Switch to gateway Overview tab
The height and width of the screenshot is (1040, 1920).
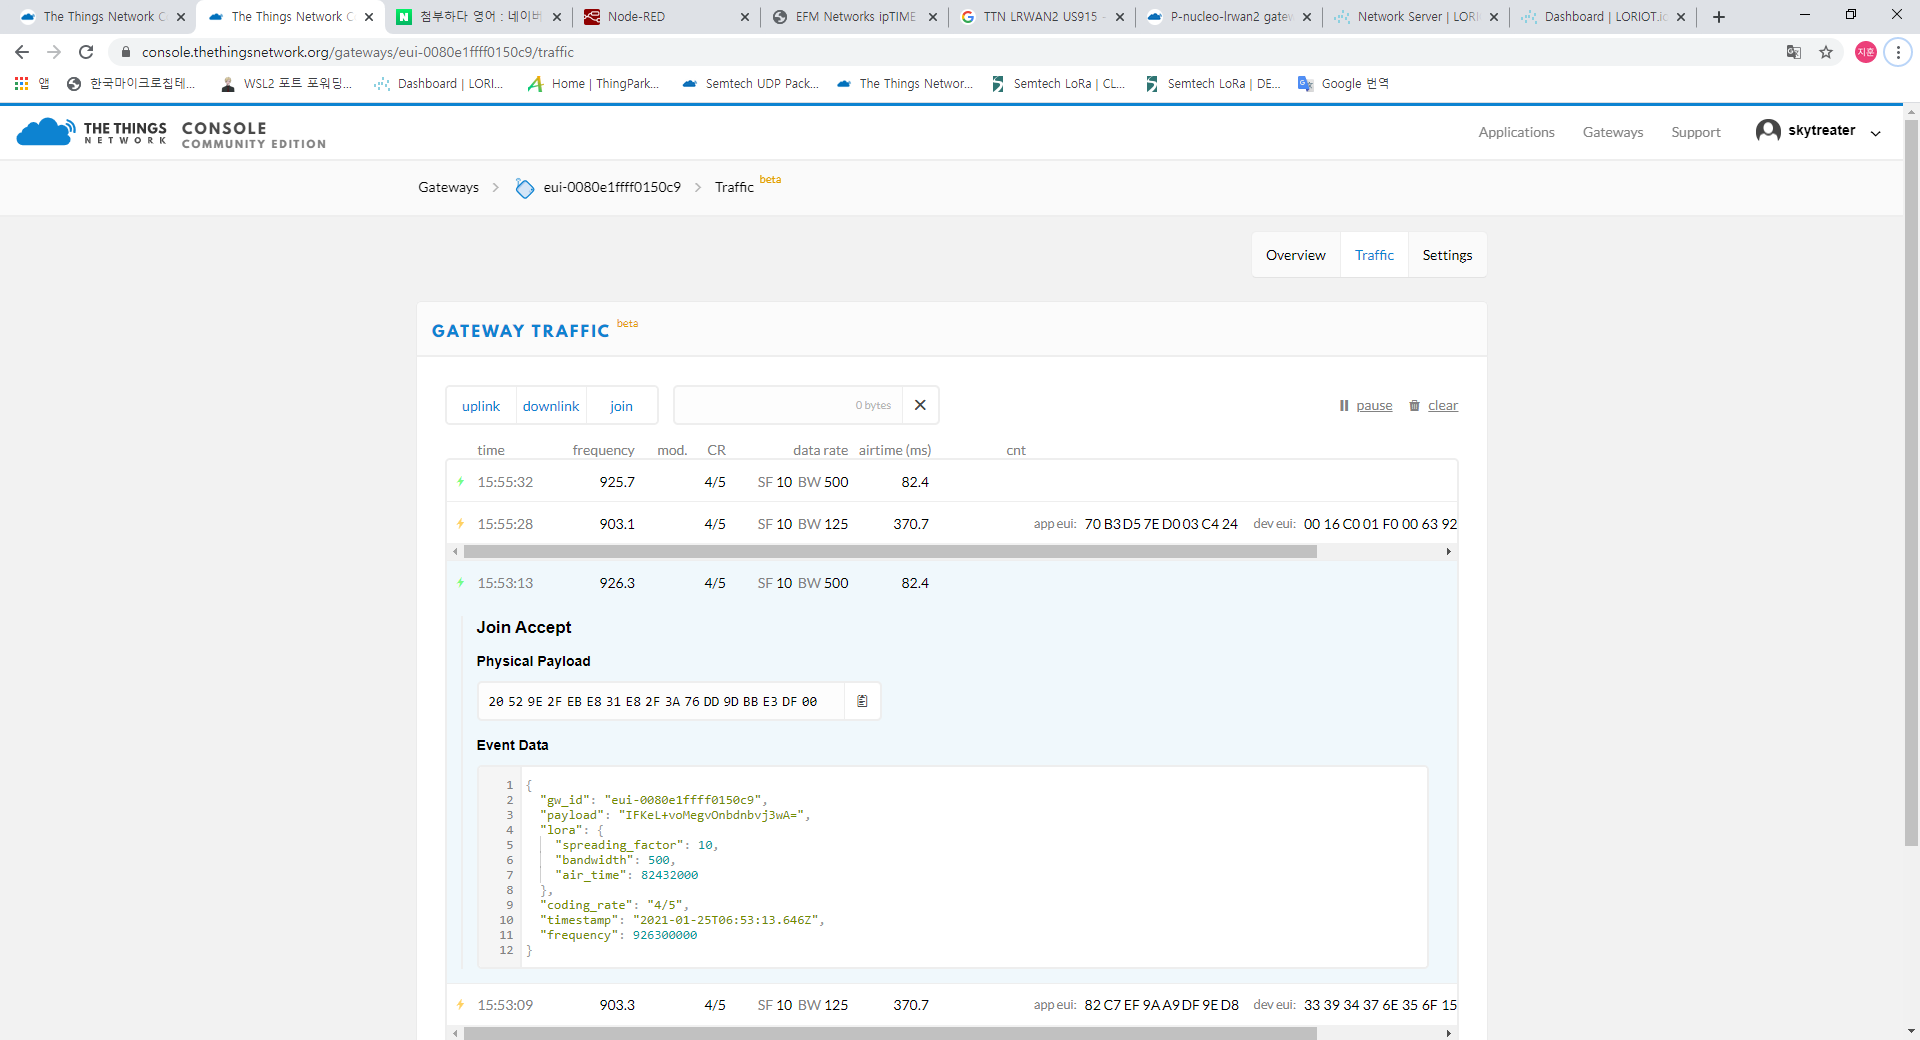tap(1295, 255)
